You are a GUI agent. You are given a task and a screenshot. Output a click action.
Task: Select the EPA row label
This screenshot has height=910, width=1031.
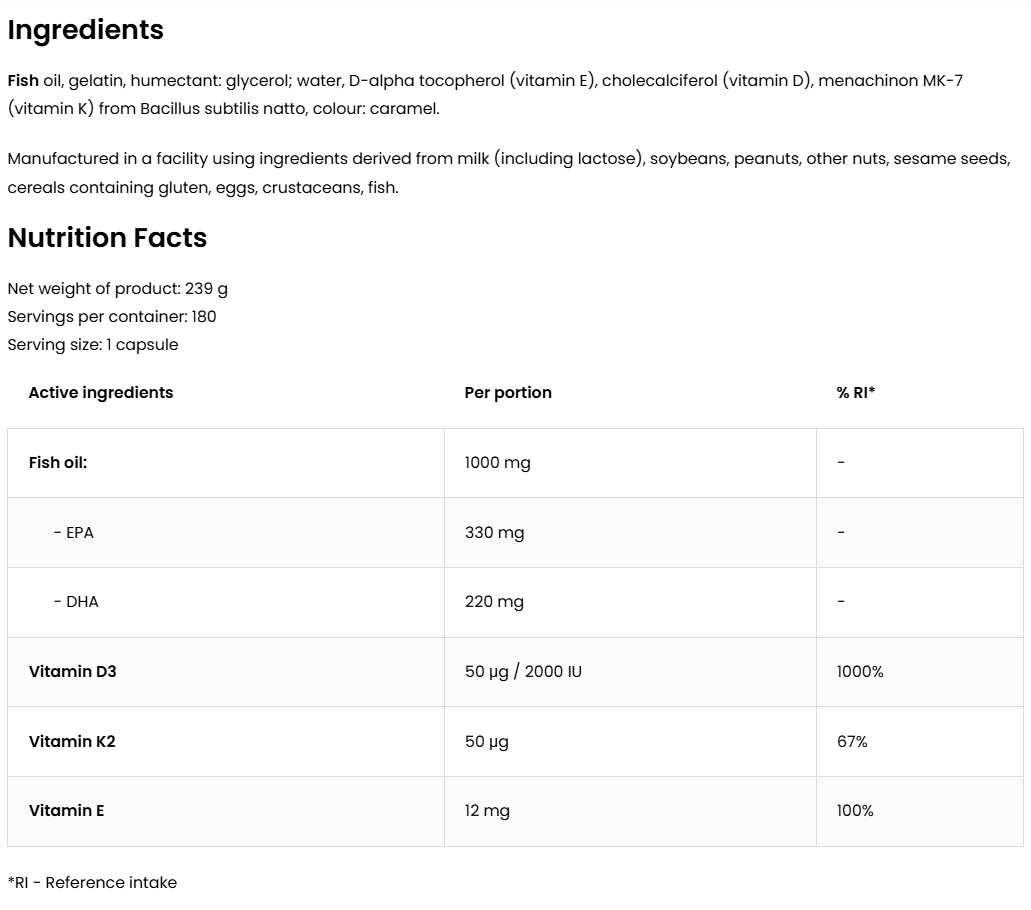73,533
